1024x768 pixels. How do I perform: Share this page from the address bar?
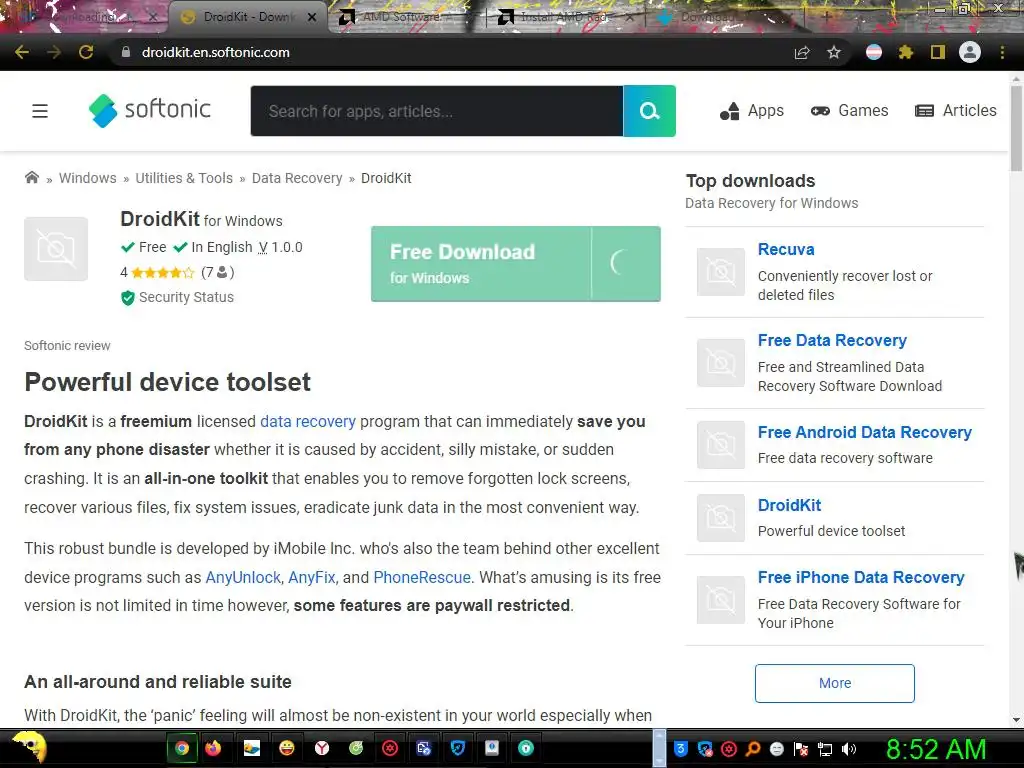[802, 52]
